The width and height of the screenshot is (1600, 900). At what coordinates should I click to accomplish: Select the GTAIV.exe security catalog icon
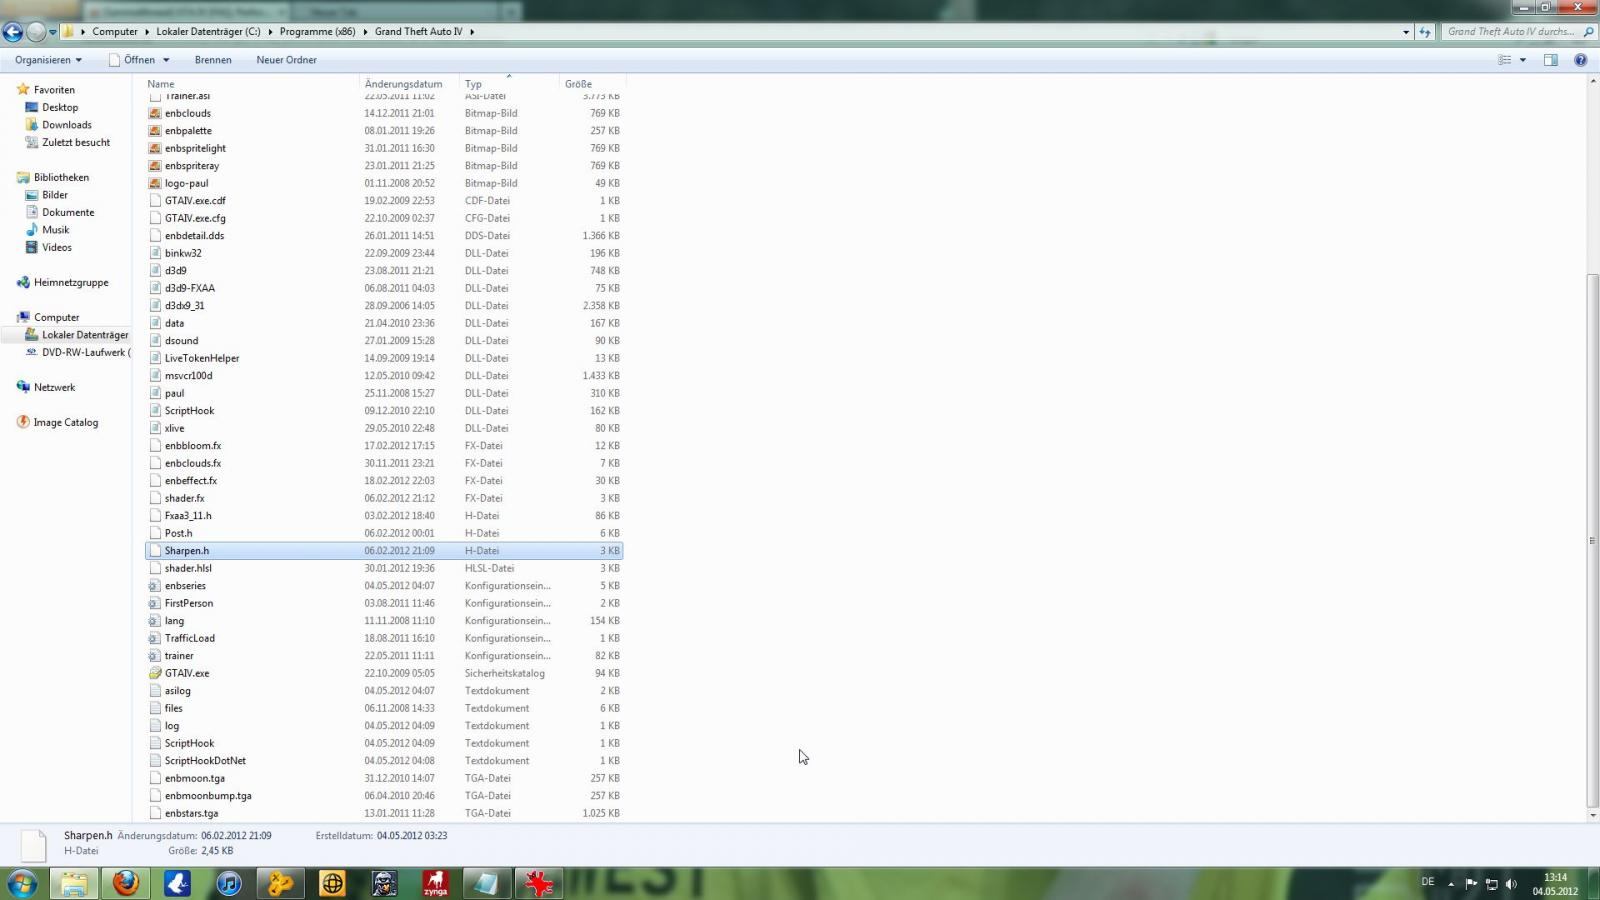[155, 673]
